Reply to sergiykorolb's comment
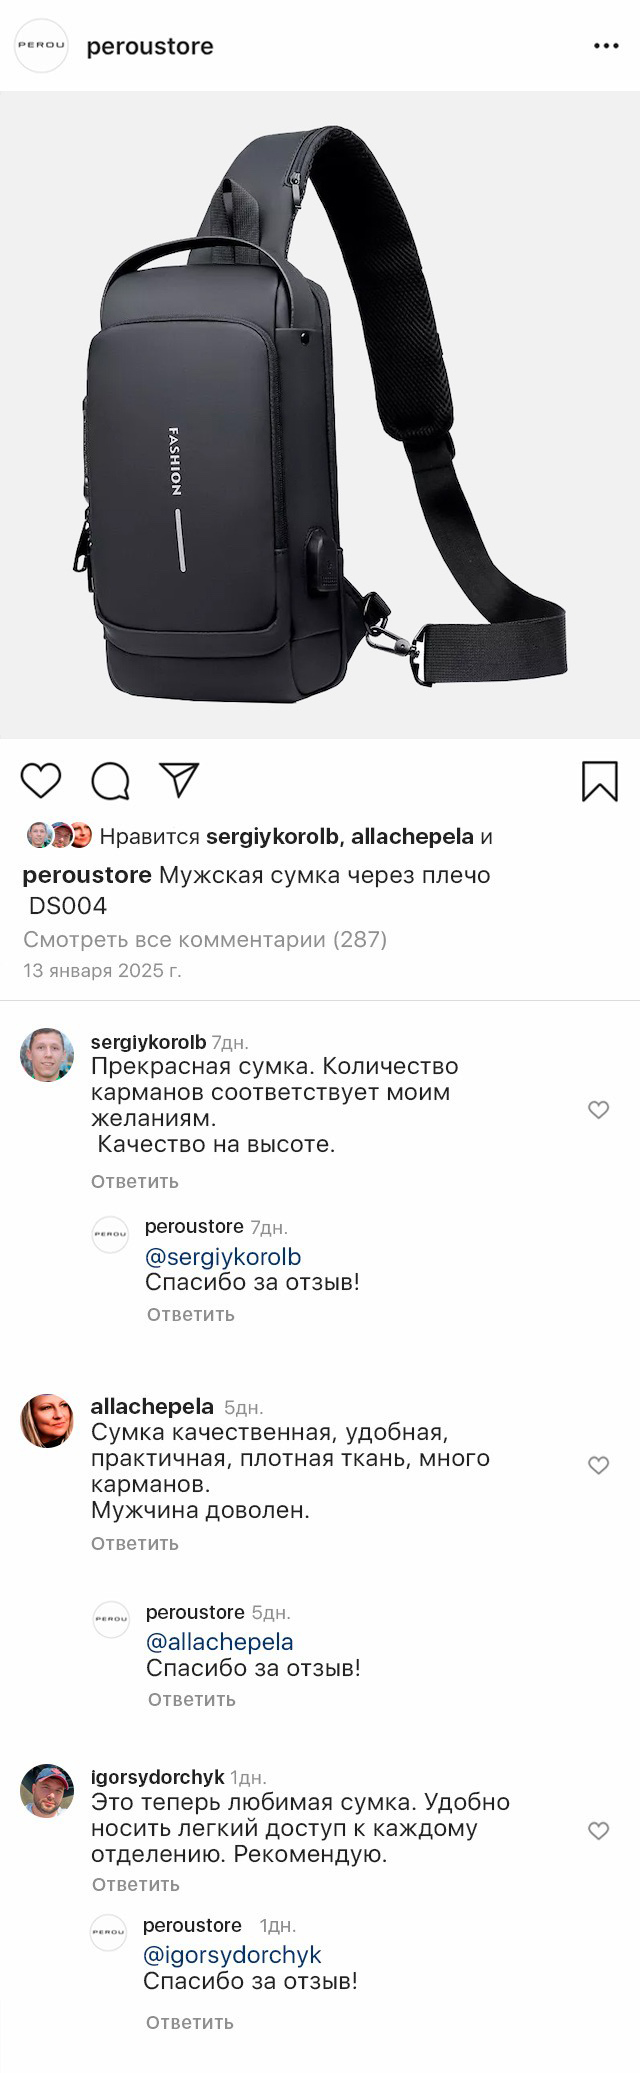 135,1181
